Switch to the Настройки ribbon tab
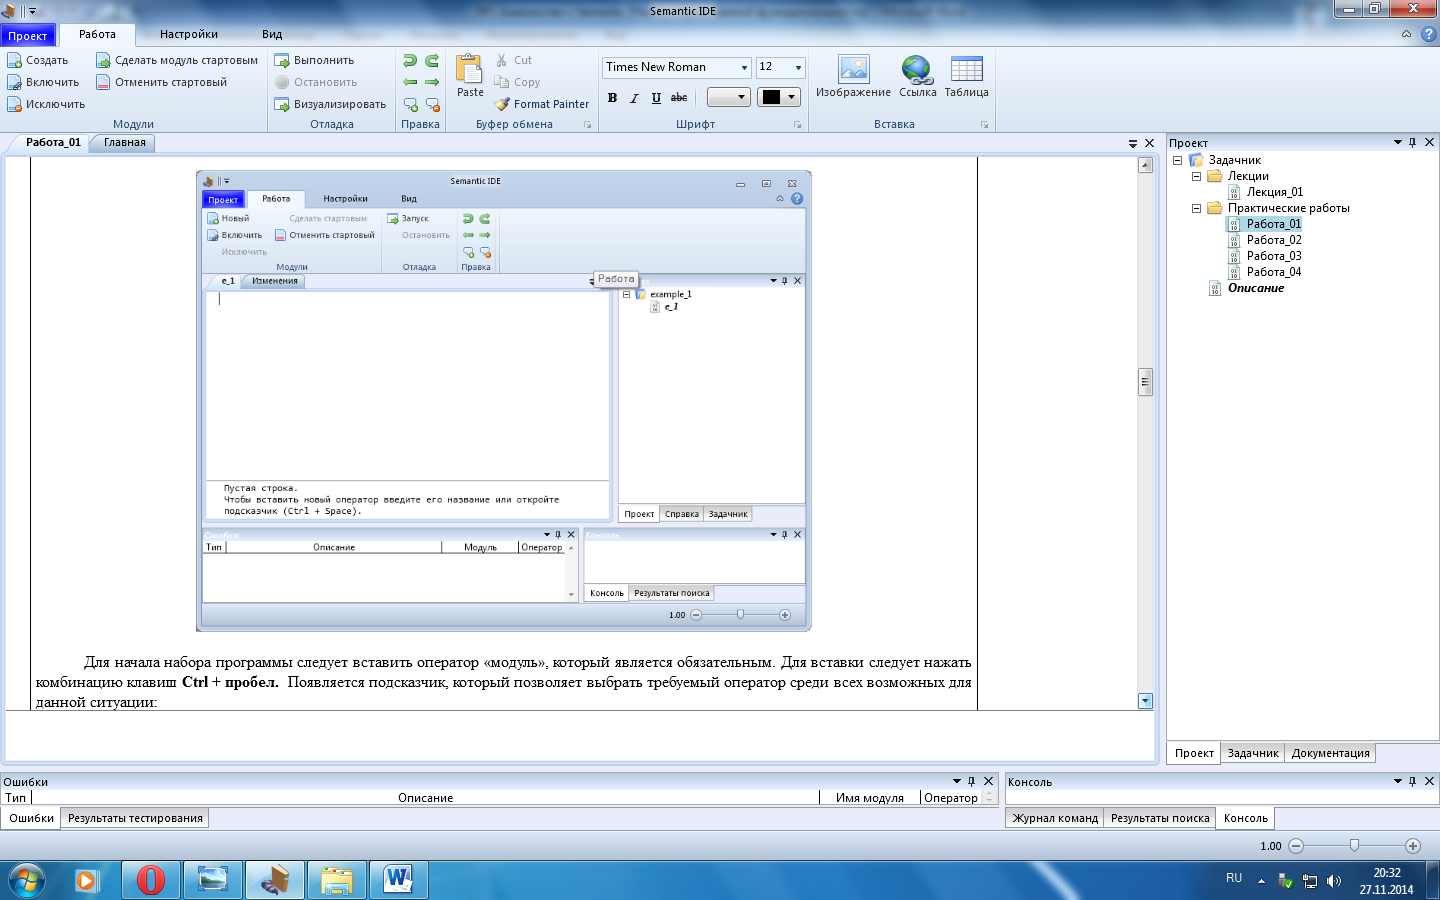Viewport: 1440px width, 900px height. coord(189,34)
